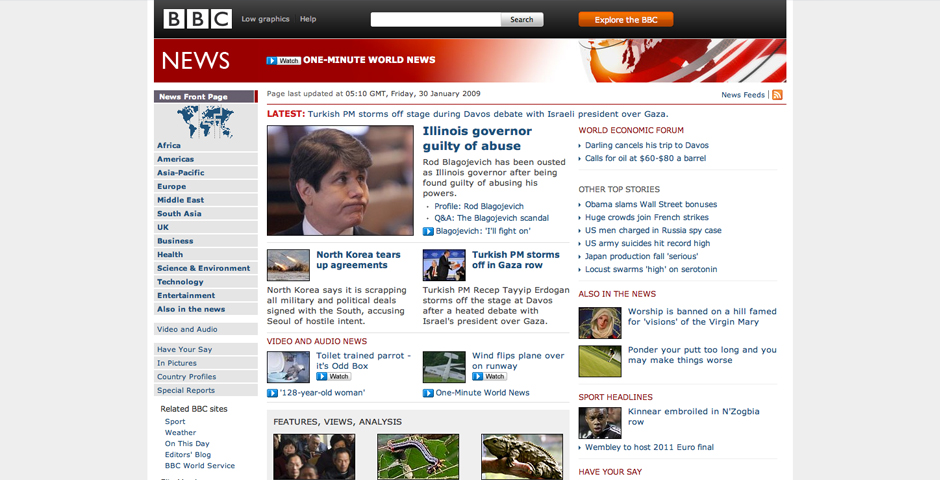Click the BBC logo in the header
Viewport: 940px width, 480px height.
(x=197, y=19)
